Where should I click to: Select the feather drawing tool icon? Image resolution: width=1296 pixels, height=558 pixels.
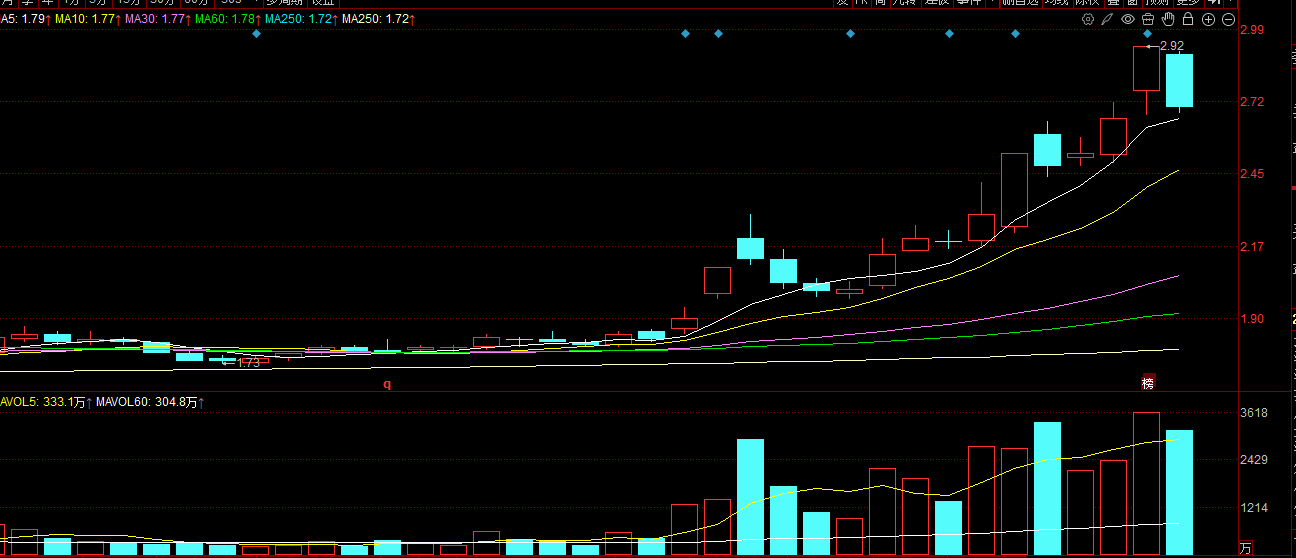coord(1108,20)
